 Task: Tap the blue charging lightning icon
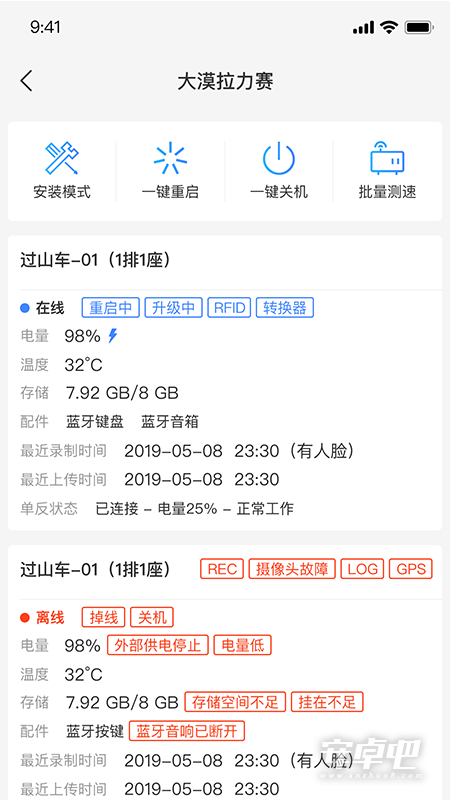click(113, 335)
